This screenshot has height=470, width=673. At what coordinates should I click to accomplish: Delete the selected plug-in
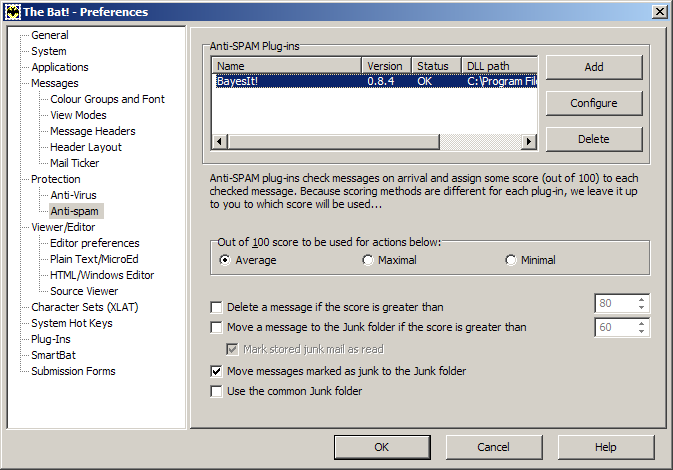(593, 139)
